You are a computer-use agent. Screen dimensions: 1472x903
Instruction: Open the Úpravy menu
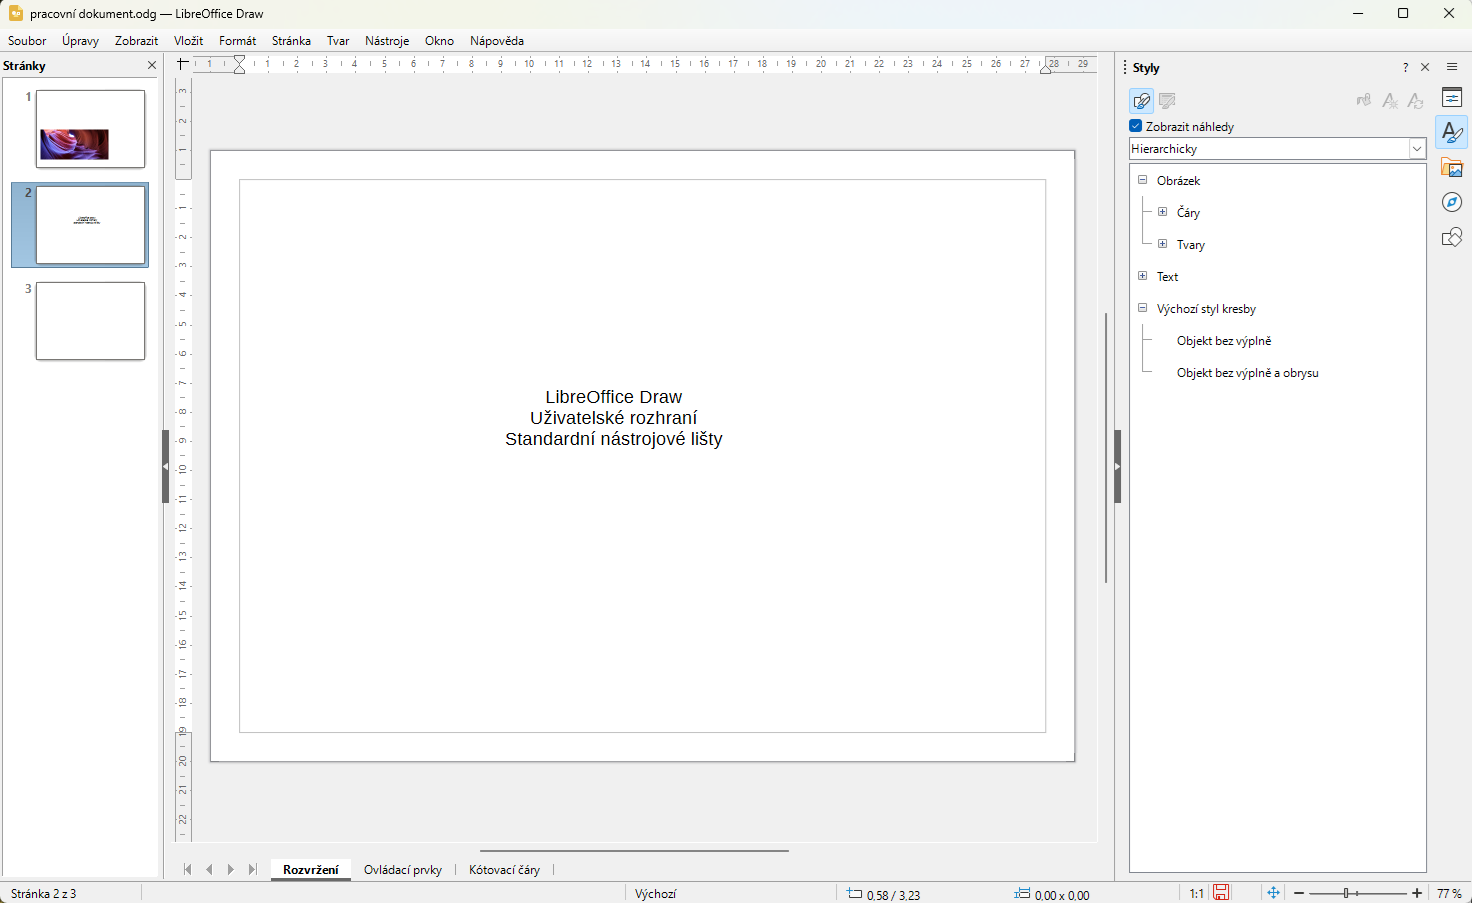(x=80, y=41)
